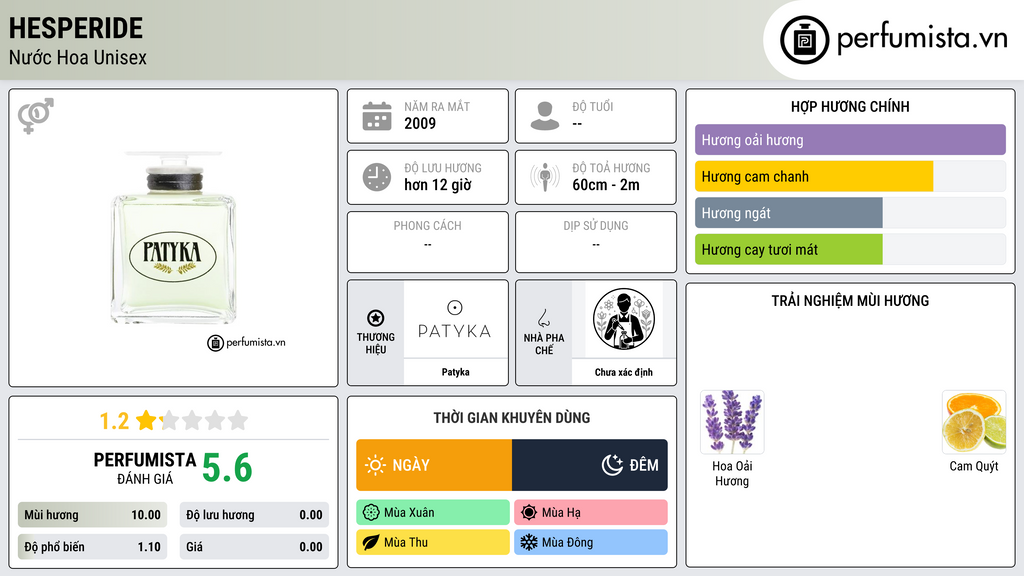Click the sillage icon for Độ toả hương
The width and height of the screenshot is (1024, 576).
tap(545, 177)
